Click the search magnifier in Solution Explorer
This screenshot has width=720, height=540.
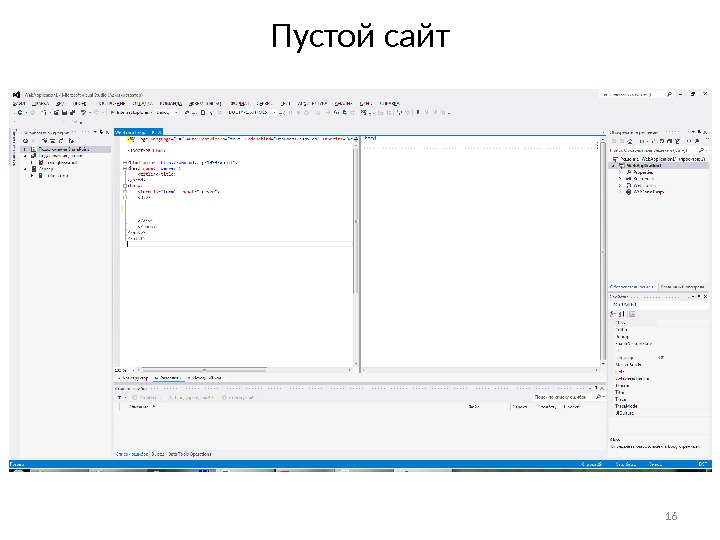[x=701, y=151]
